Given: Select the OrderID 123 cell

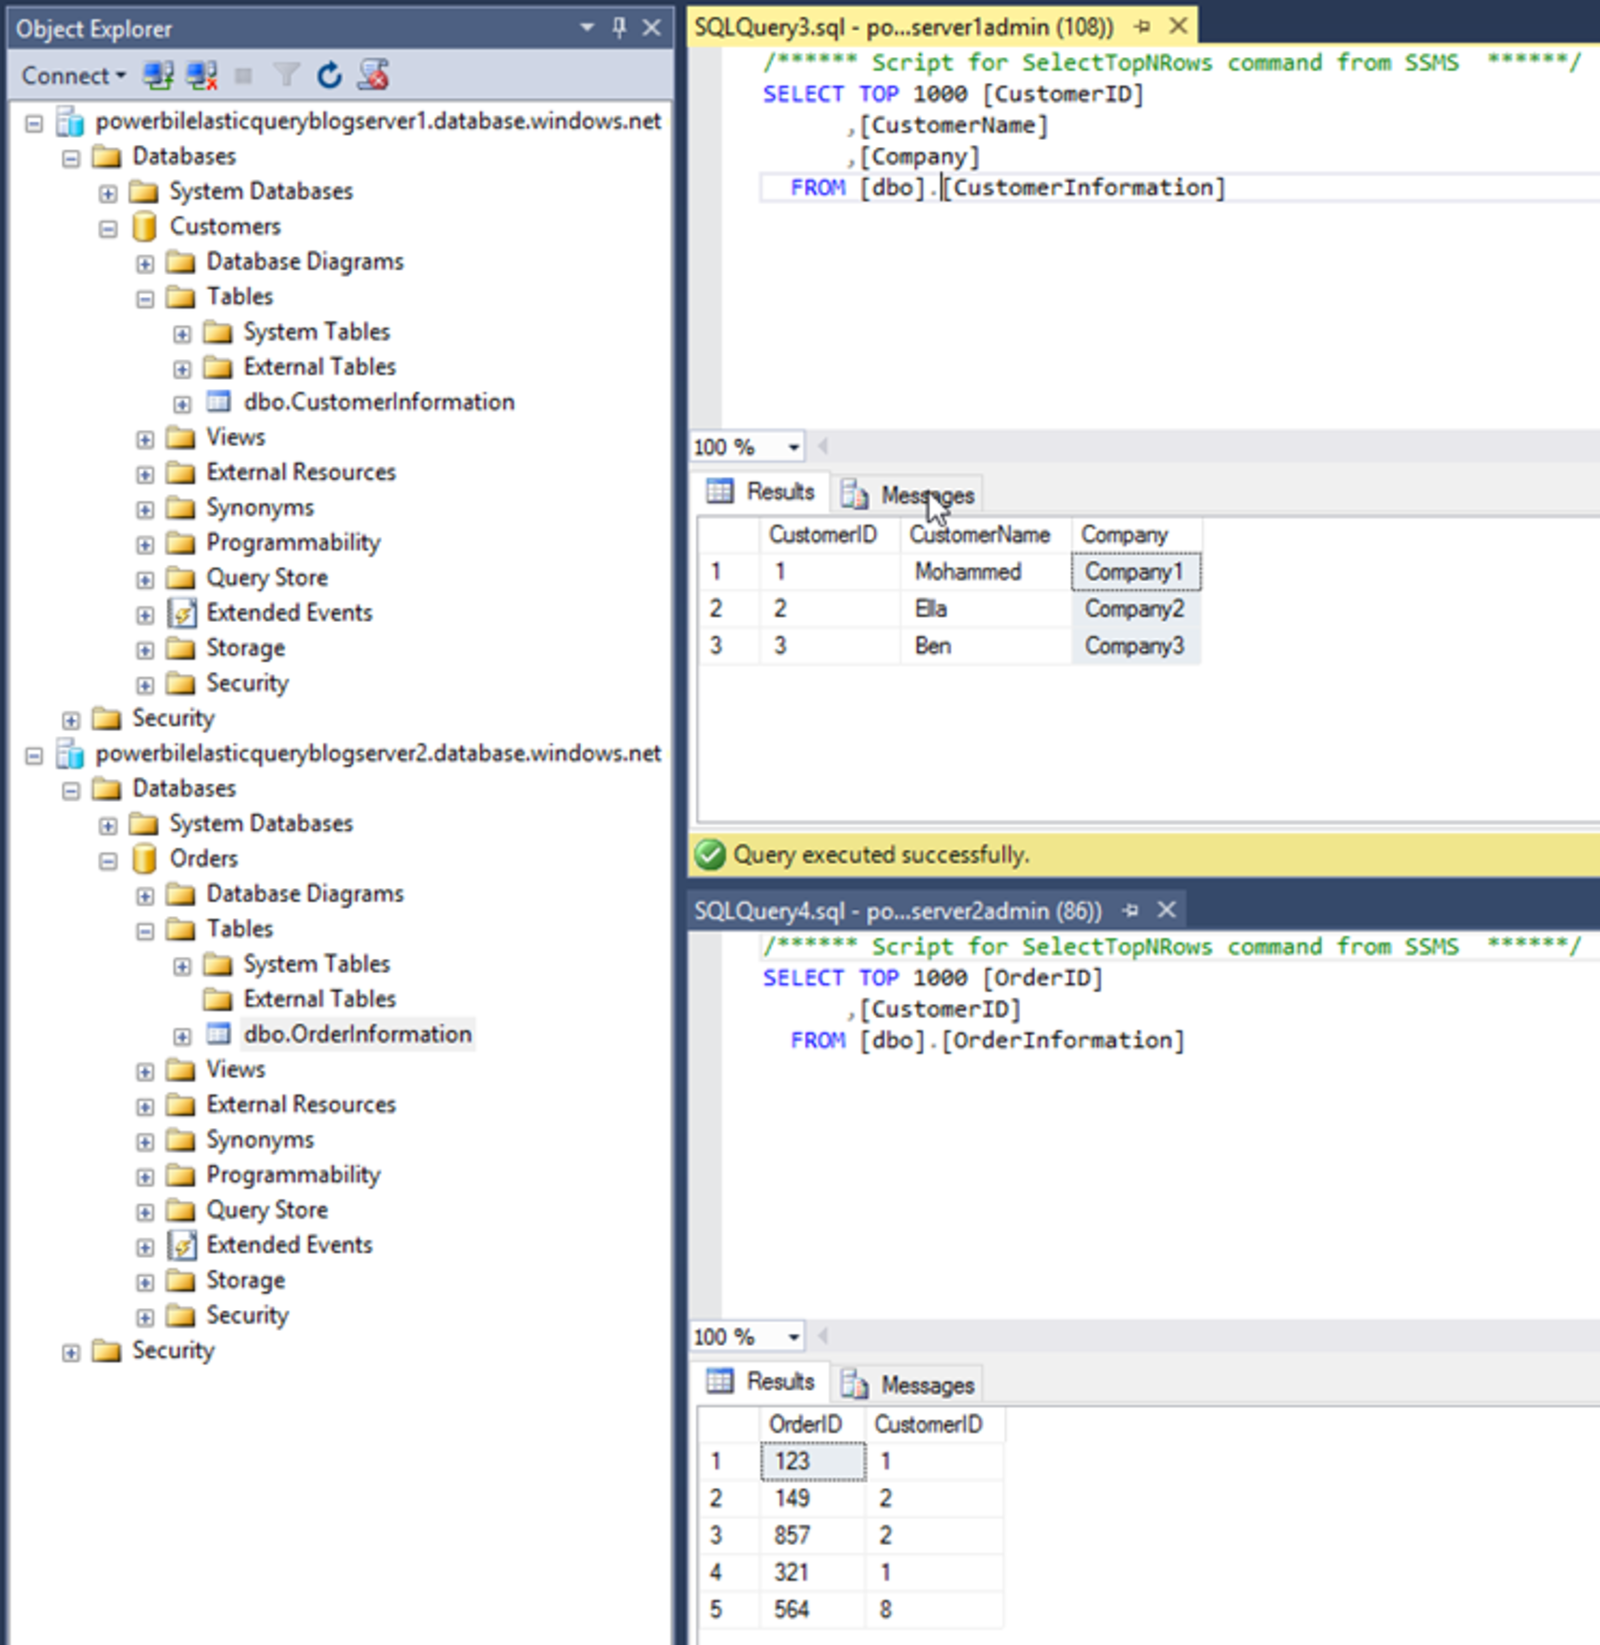Looking at the screenshot, I should pyautogui.click(x=813, y=1461).
